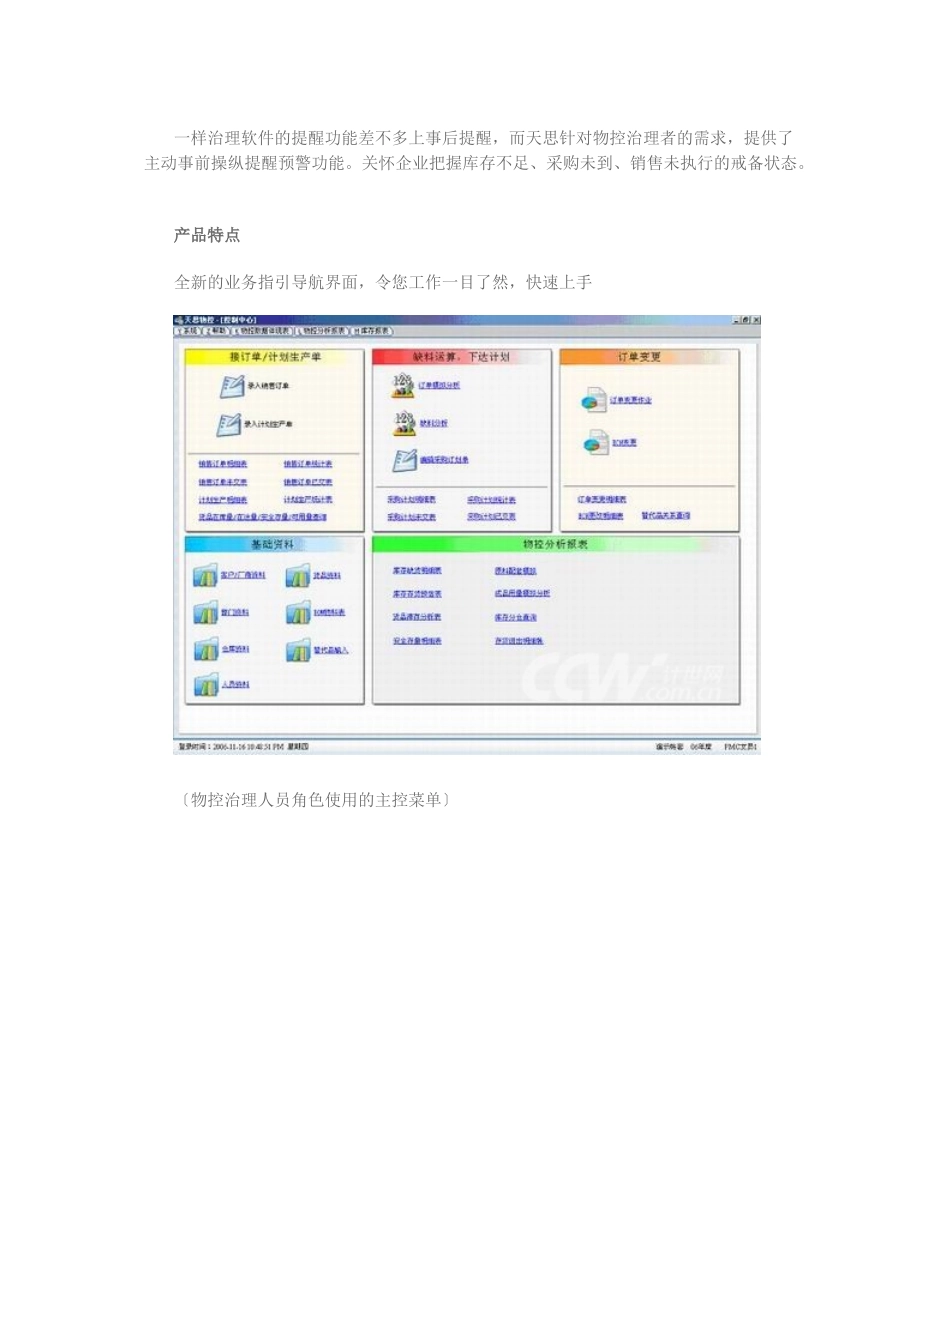Open the 安全存量明细表 link

point(417,641)
